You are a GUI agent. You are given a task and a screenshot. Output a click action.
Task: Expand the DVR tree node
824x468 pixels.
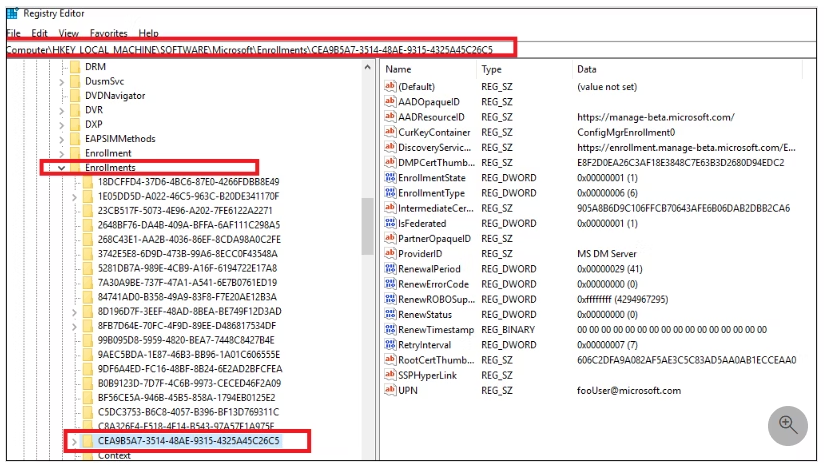point(61,111)
